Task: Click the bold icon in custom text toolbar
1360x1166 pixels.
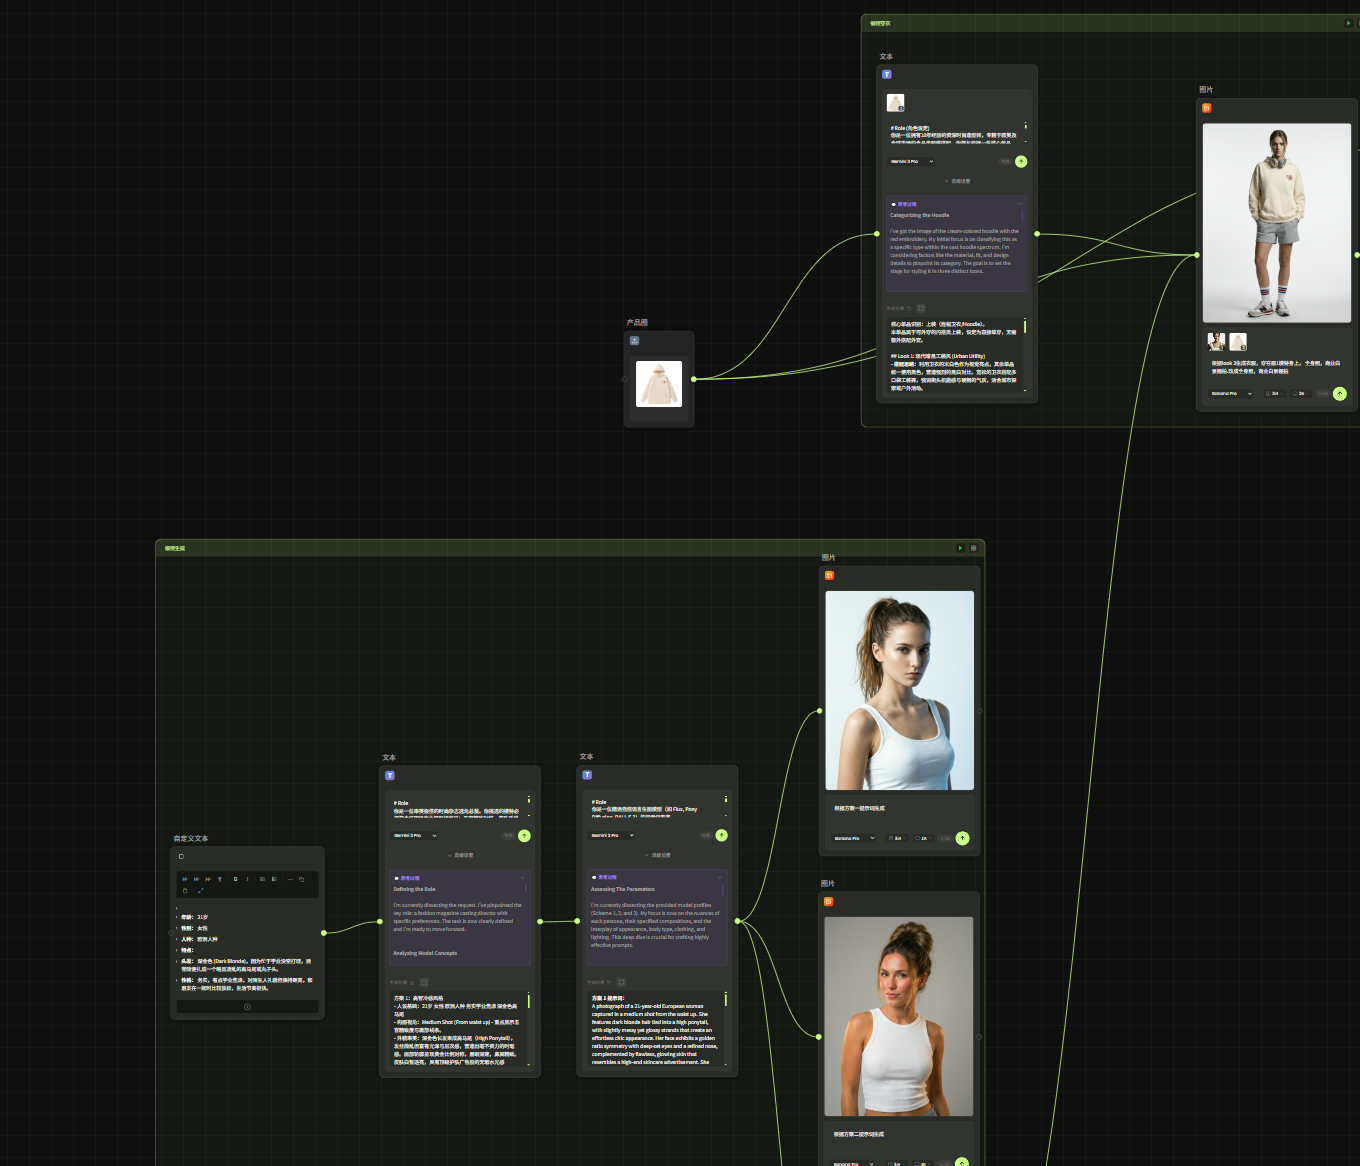Action: tap(235, 880)
